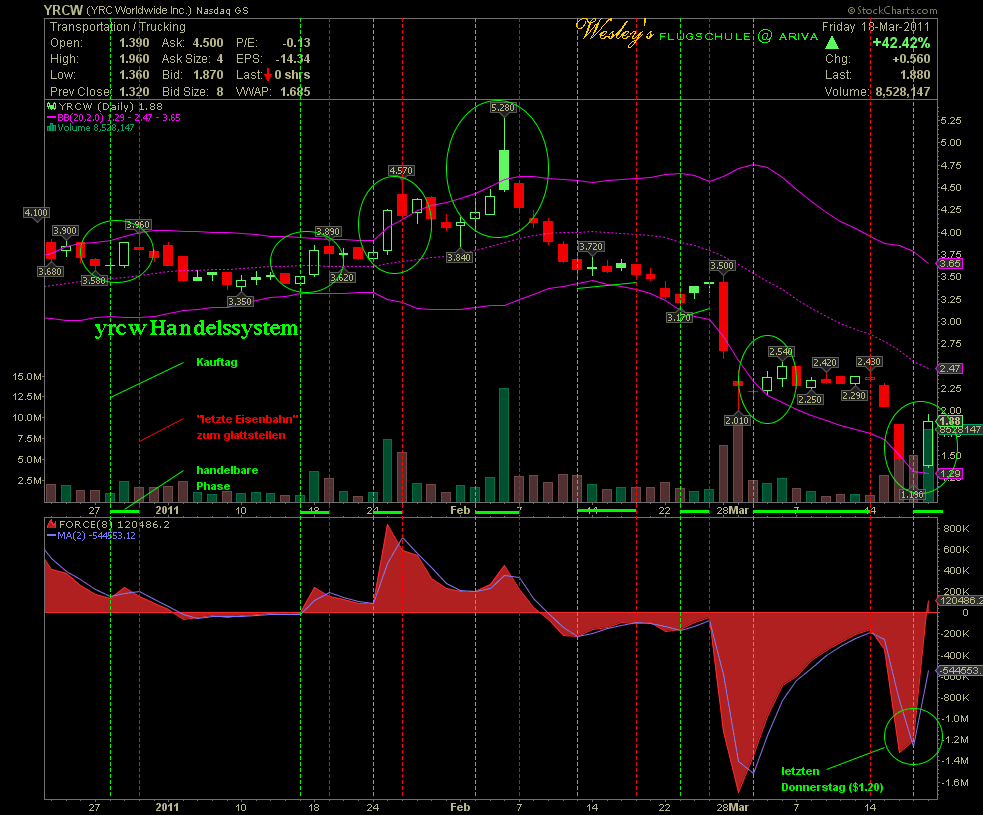Click the yrcw Handelssystem title text
The height and width of the screenshot is (815, 983).
point(196,328)
